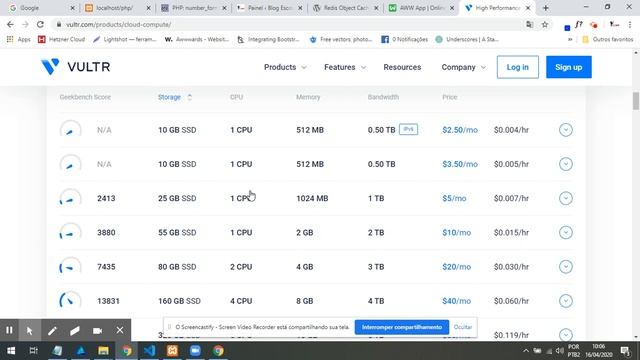Expand the $5/mo plan details

[x=566, y=198]
